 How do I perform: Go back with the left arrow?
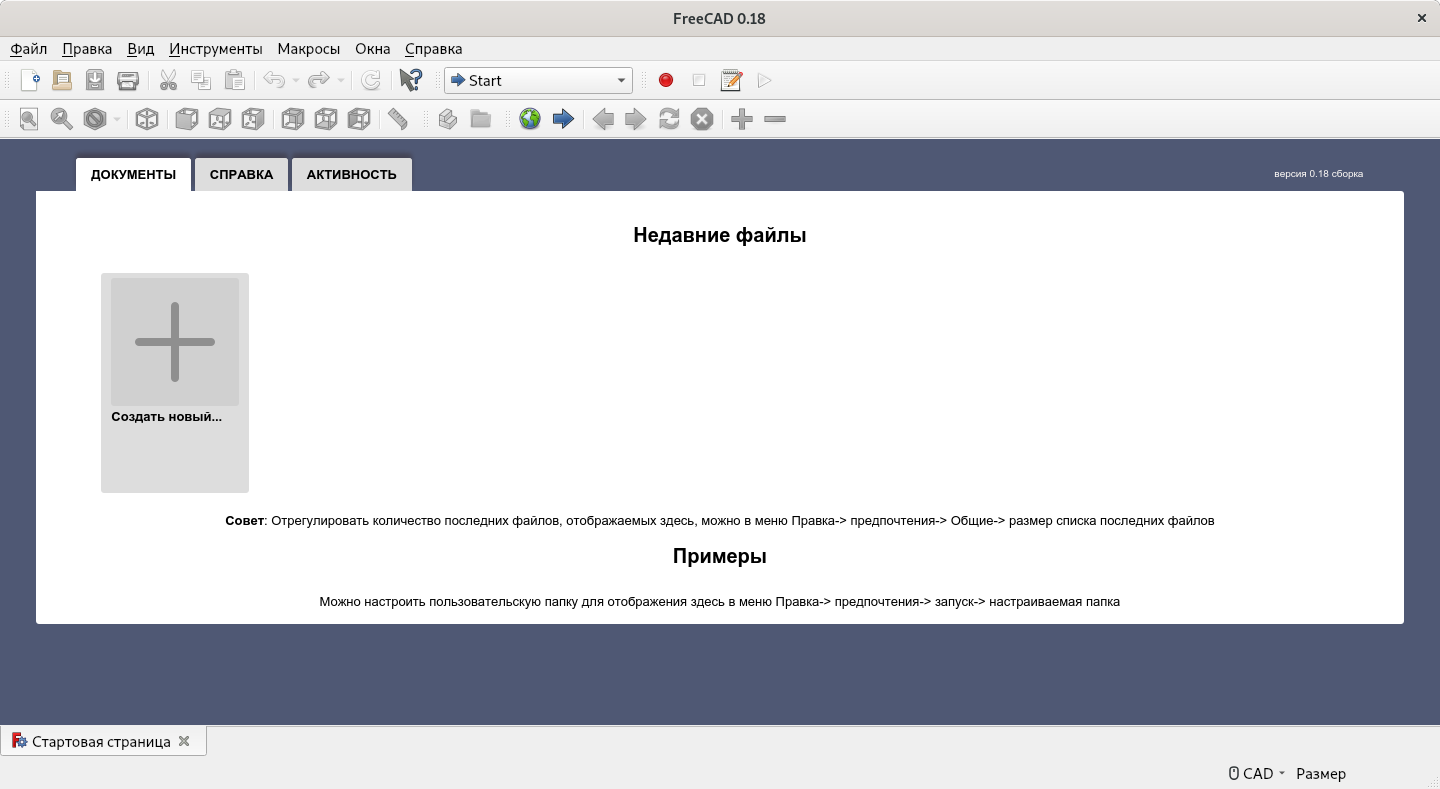603,119
